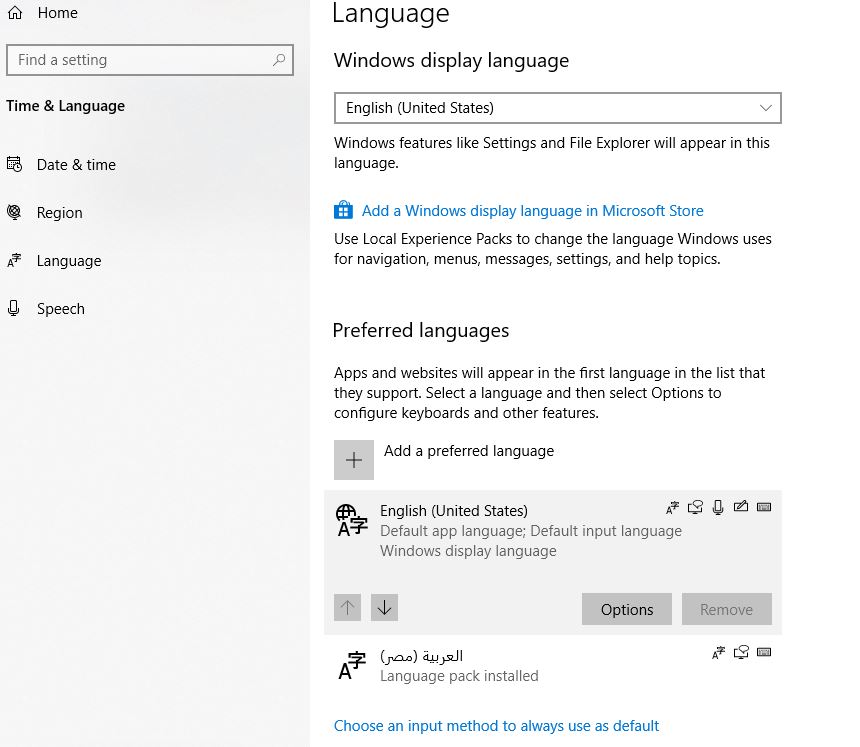Click the disabled move up arrow
This screenshot has width=860, height=747.
pos(347,608)
